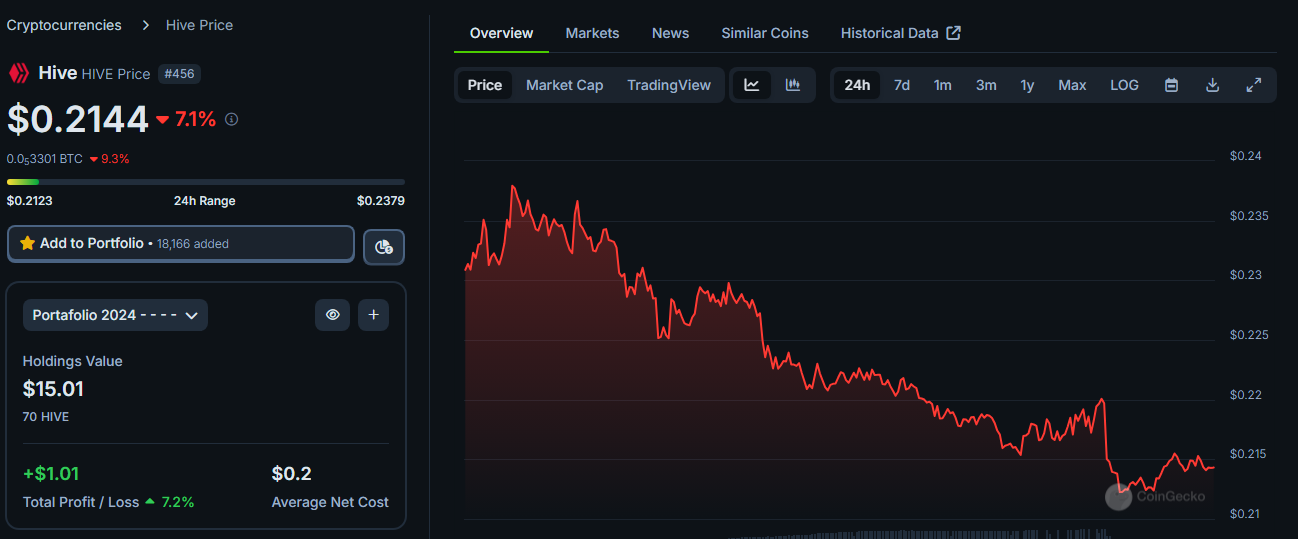The height and width of the screenshot is (539, 1298).
Task: Click the $15.01 holdings value
Action: coord(53,389)
